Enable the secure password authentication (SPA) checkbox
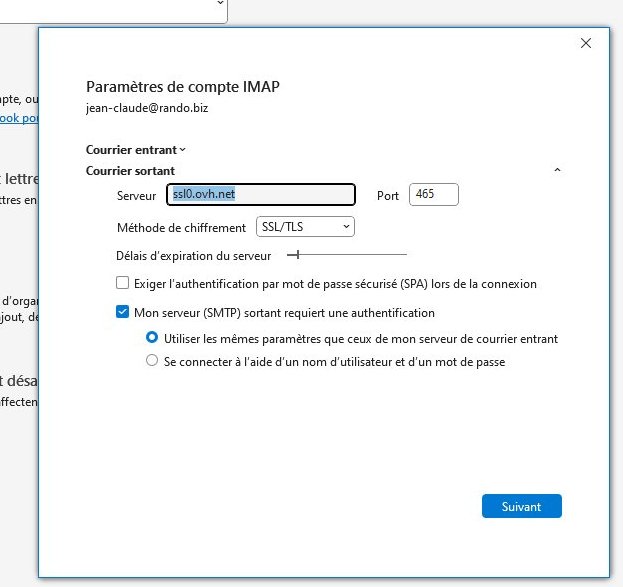 point(123,284)
